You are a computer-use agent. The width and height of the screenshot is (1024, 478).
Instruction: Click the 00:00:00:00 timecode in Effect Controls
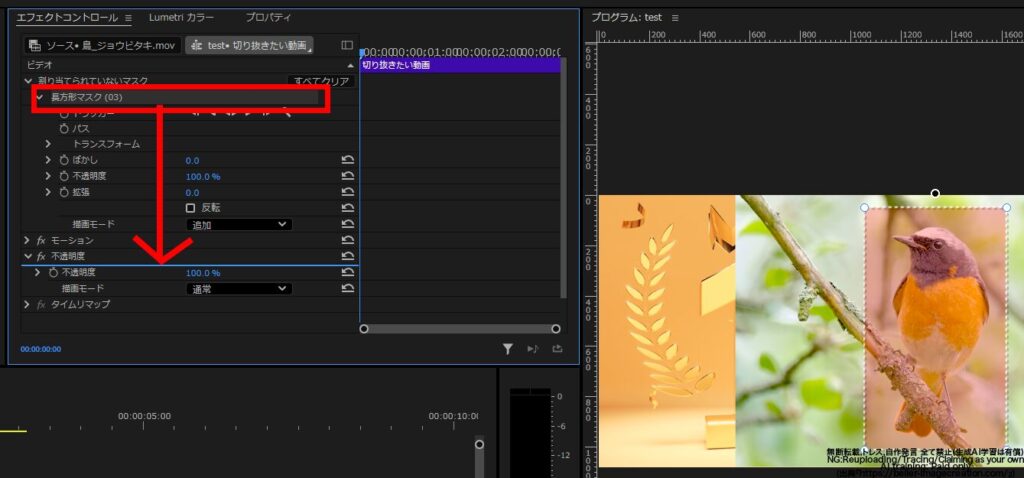40,349
